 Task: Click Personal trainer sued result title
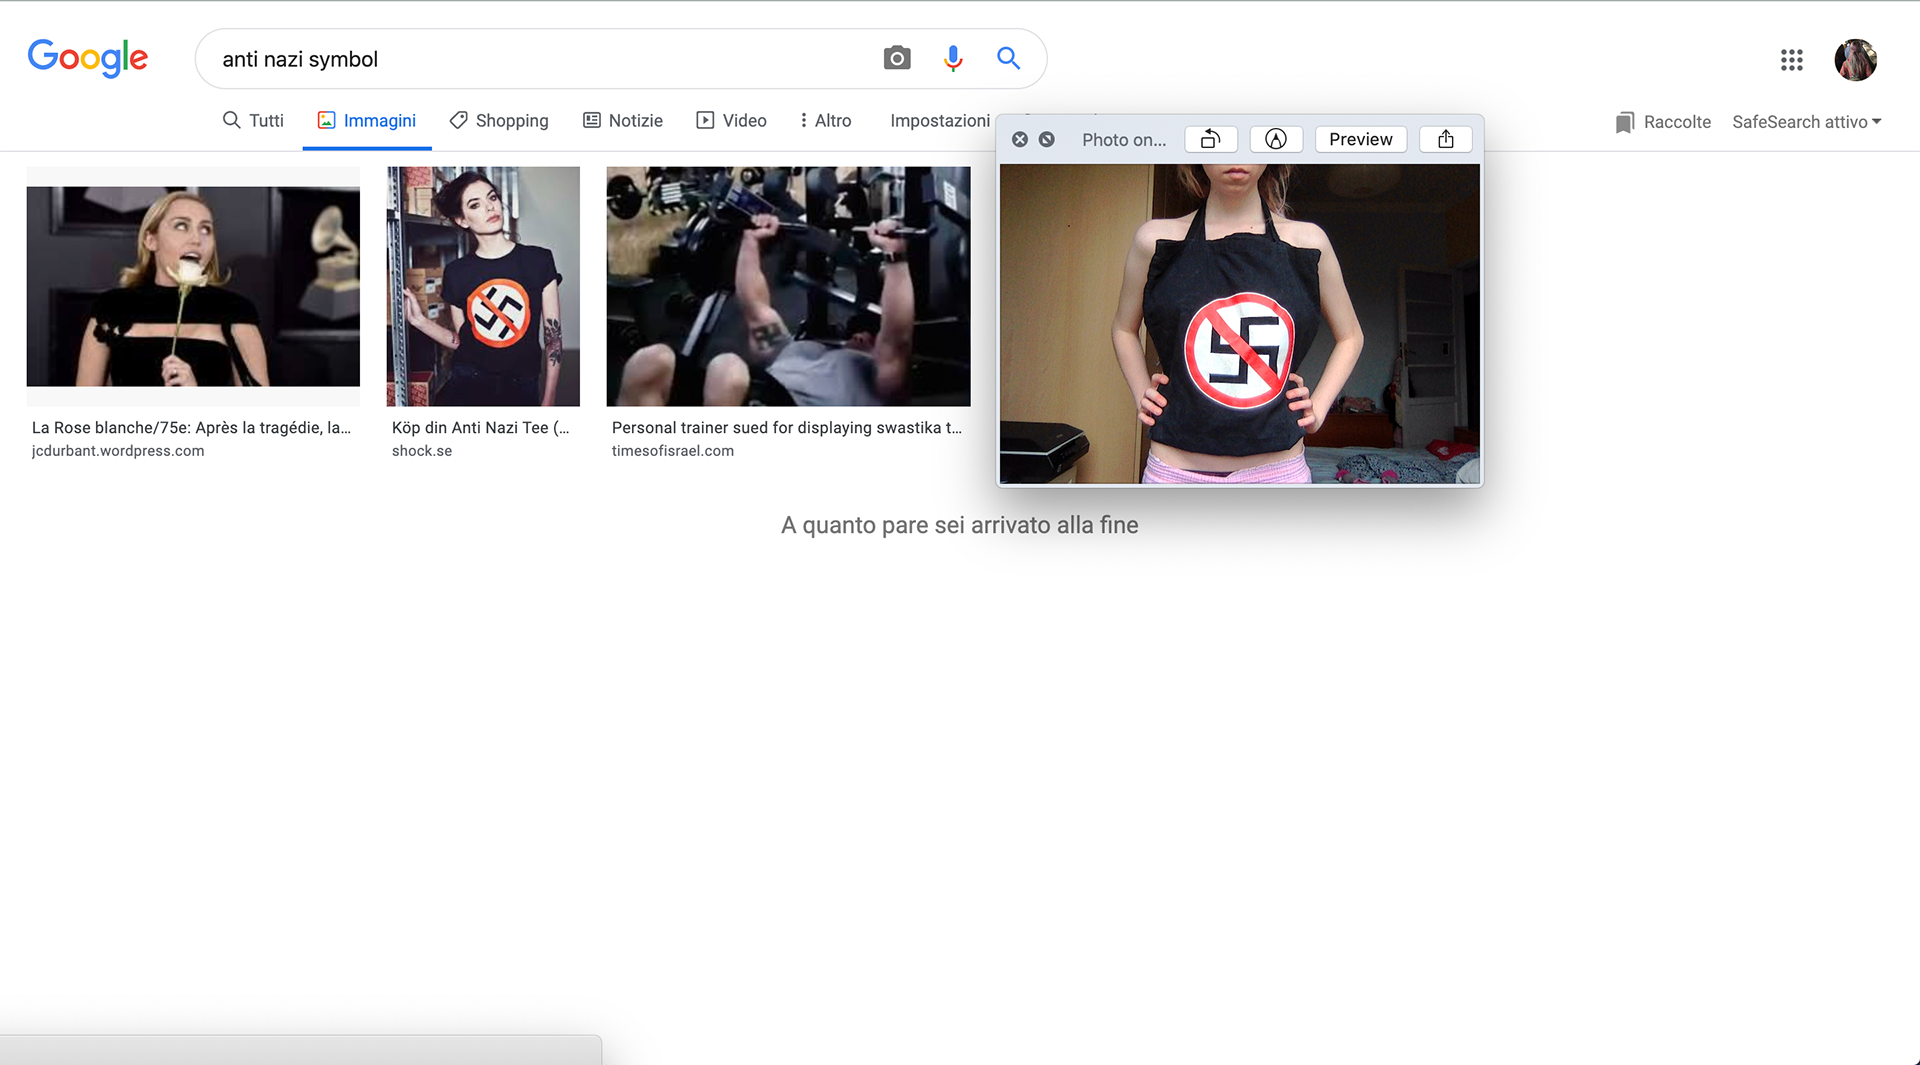(787, 427)
